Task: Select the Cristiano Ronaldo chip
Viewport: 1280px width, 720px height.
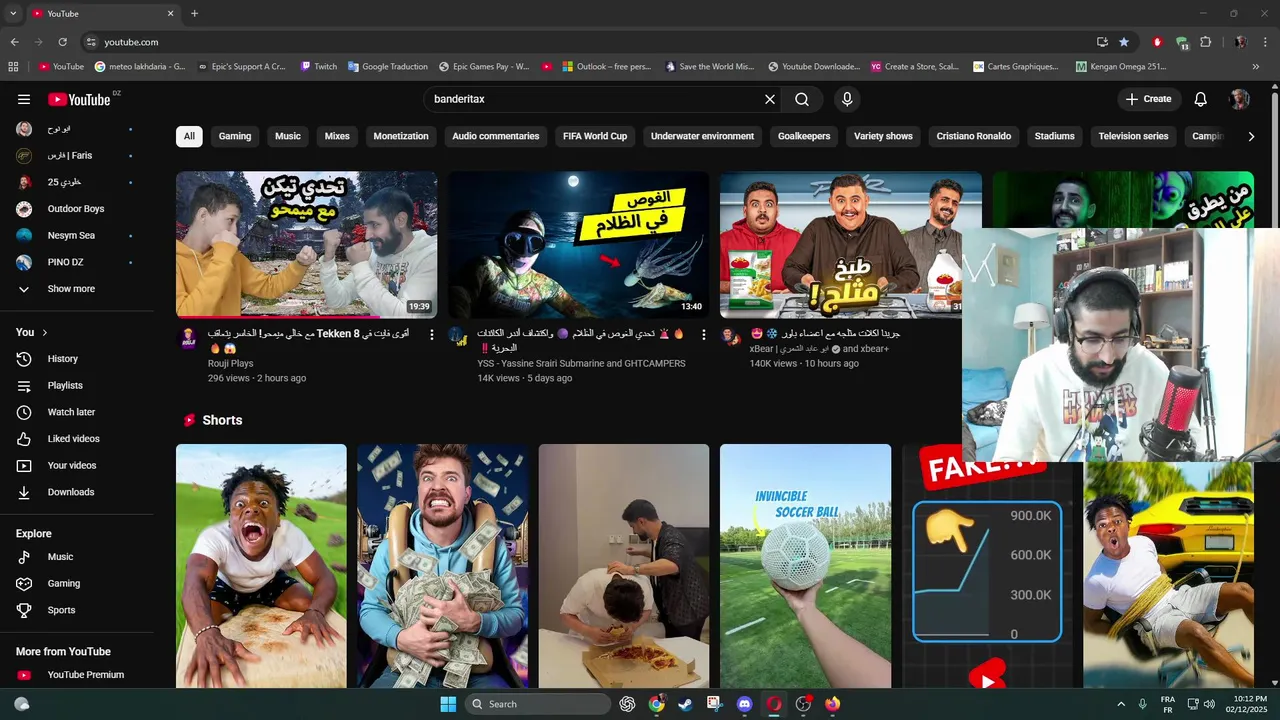Action: [974, 136]
